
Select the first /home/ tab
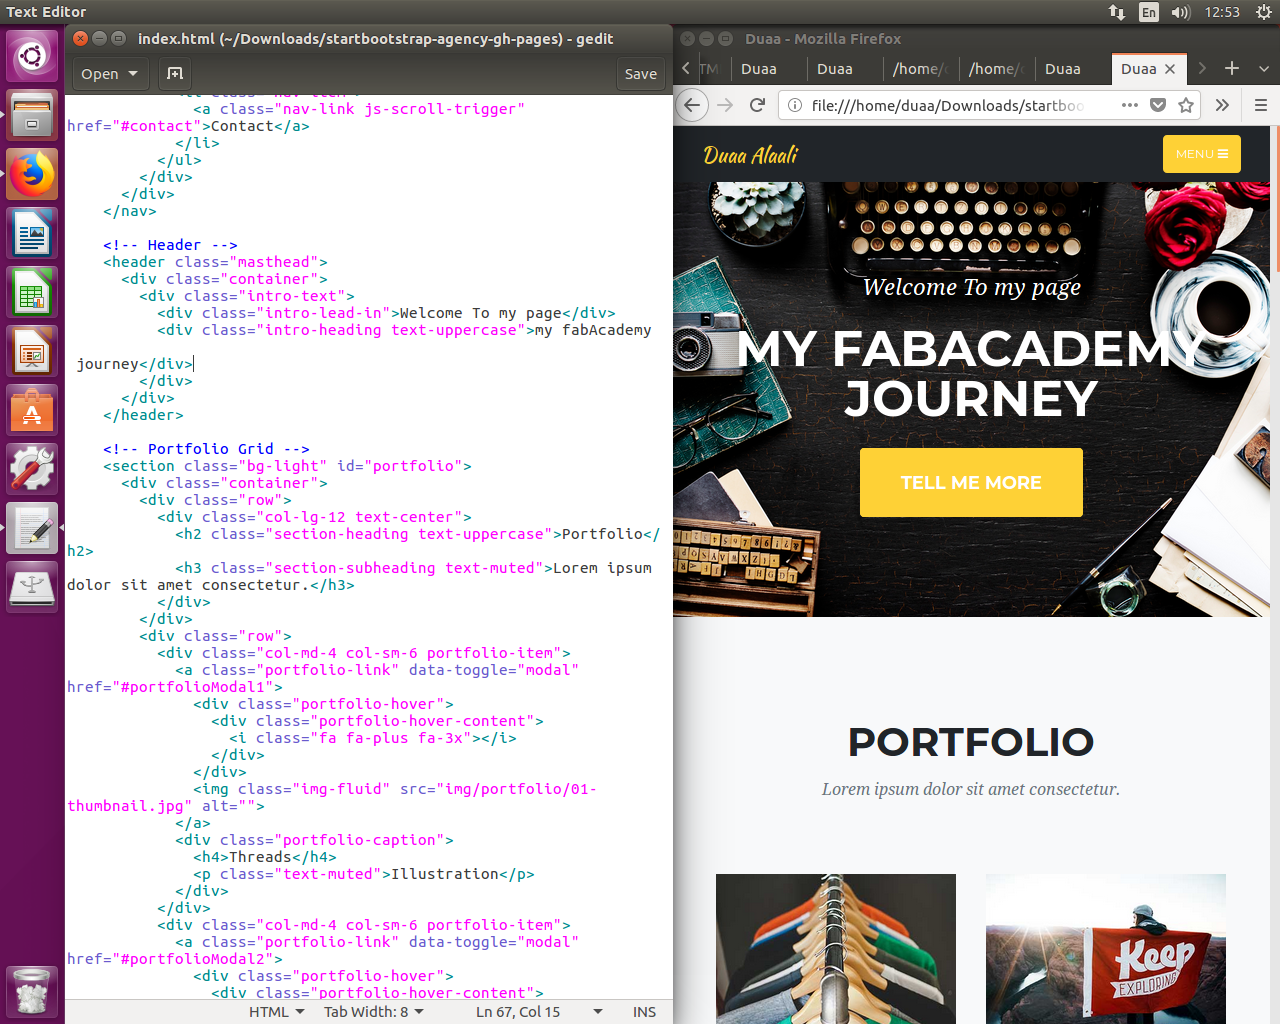coord(920,69)
